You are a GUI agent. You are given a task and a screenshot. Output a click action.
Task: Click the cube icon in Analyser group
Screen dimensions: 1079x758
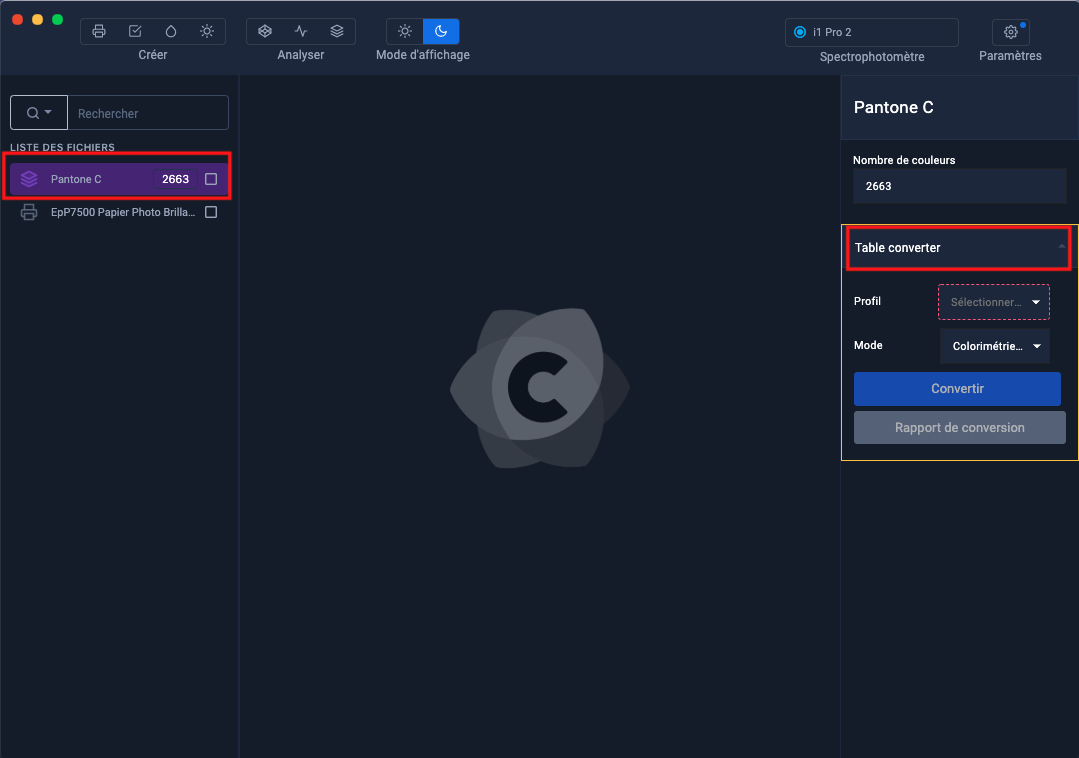point(265,31)
